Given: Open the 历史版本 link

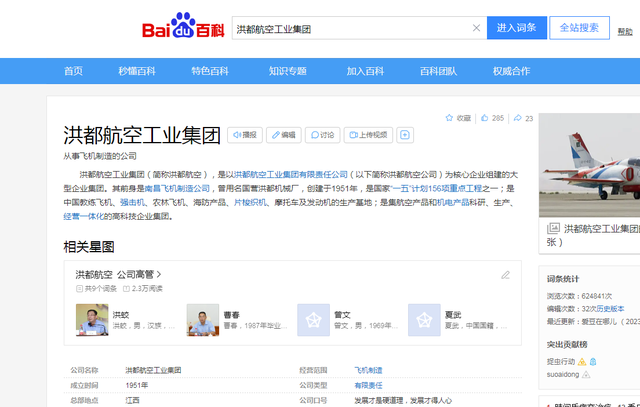Looking at the screenshot, I should coord(610,309).
